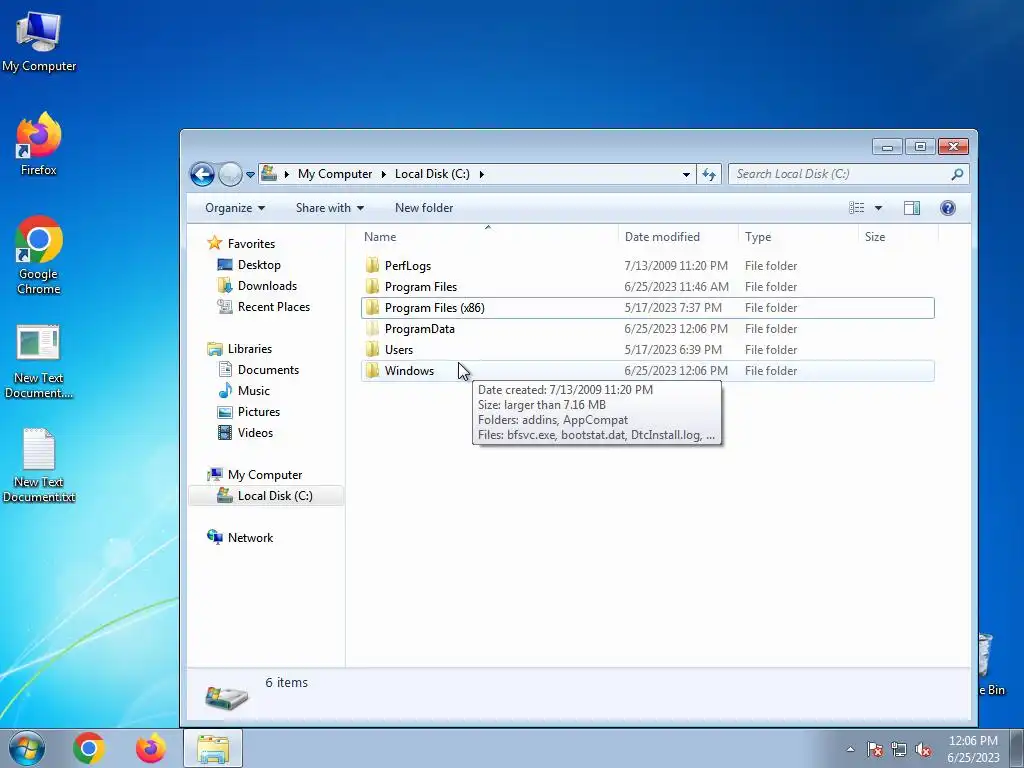Click Favorites in navigation pane
The image size is (1024, 768).
coord(251,244)
